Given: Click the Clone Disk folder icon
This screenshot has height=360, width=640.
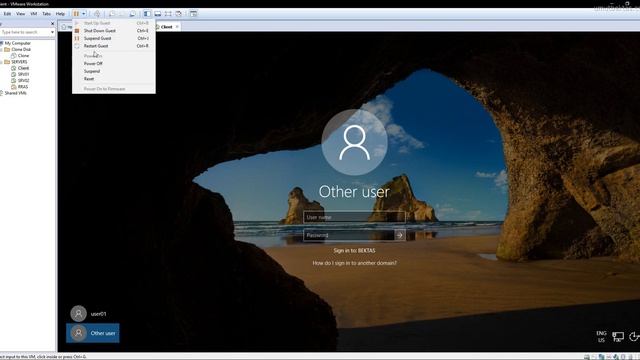Looking at the screenshot, I should tap(7, 49).
